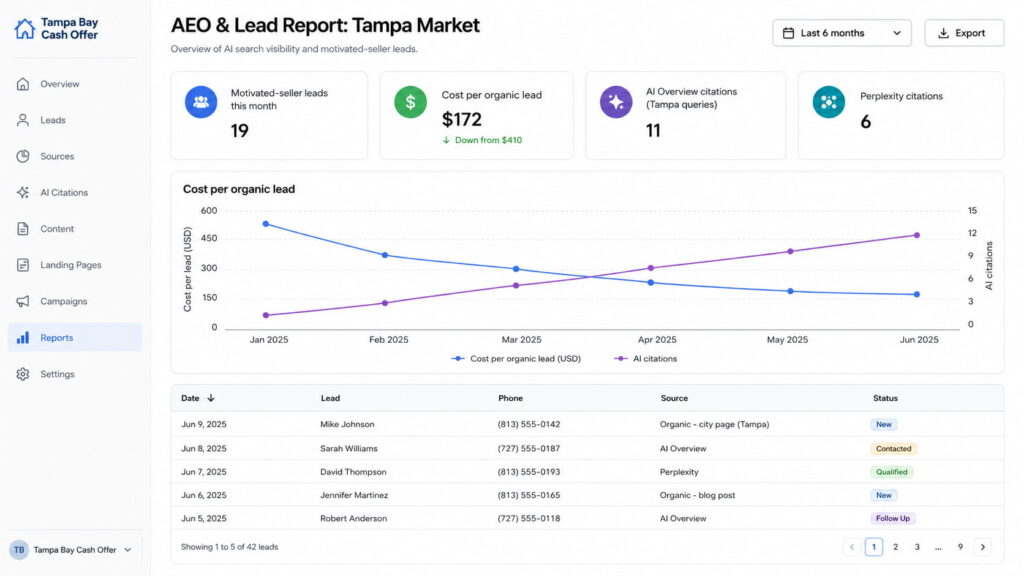Click the Jan 2025 blue cost data point
Image resolution: width=1024 pixels, height=576 pixels.
point(266,224)
